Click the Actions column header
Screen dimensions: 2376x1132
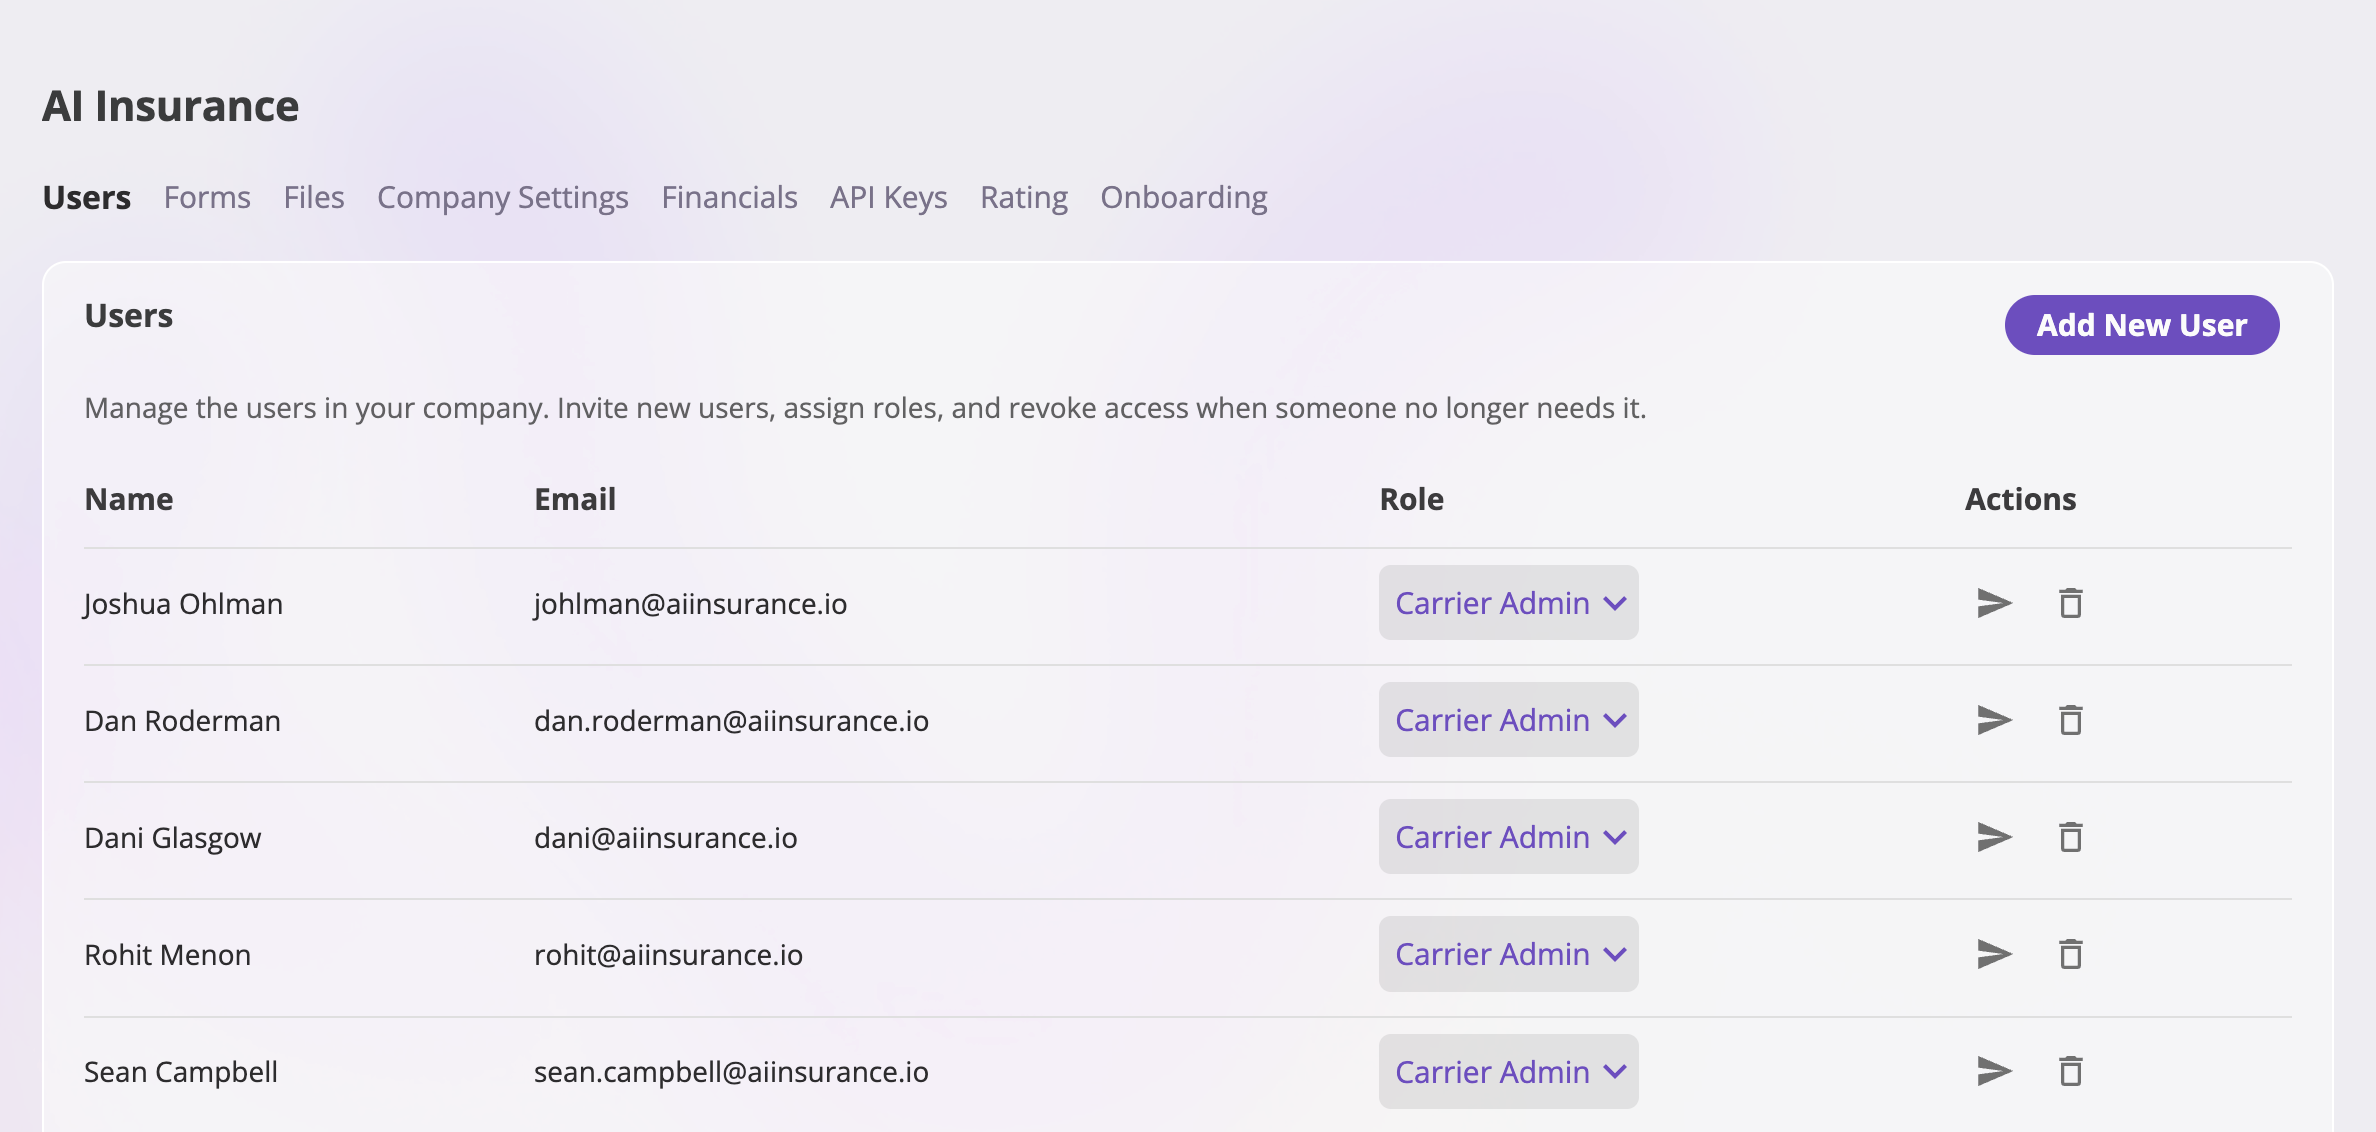2020,499
